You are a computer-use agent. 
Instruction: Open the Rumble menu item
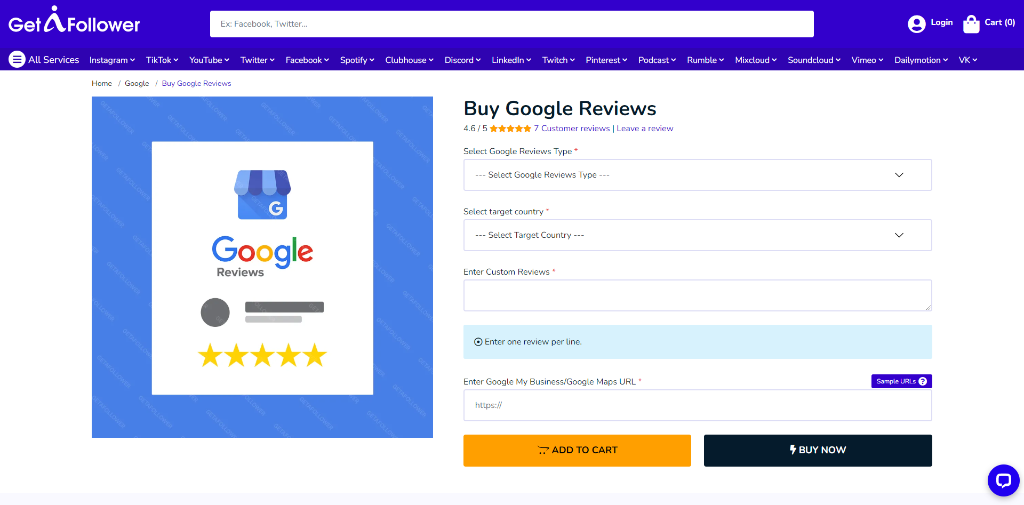(x=705, y=60)
